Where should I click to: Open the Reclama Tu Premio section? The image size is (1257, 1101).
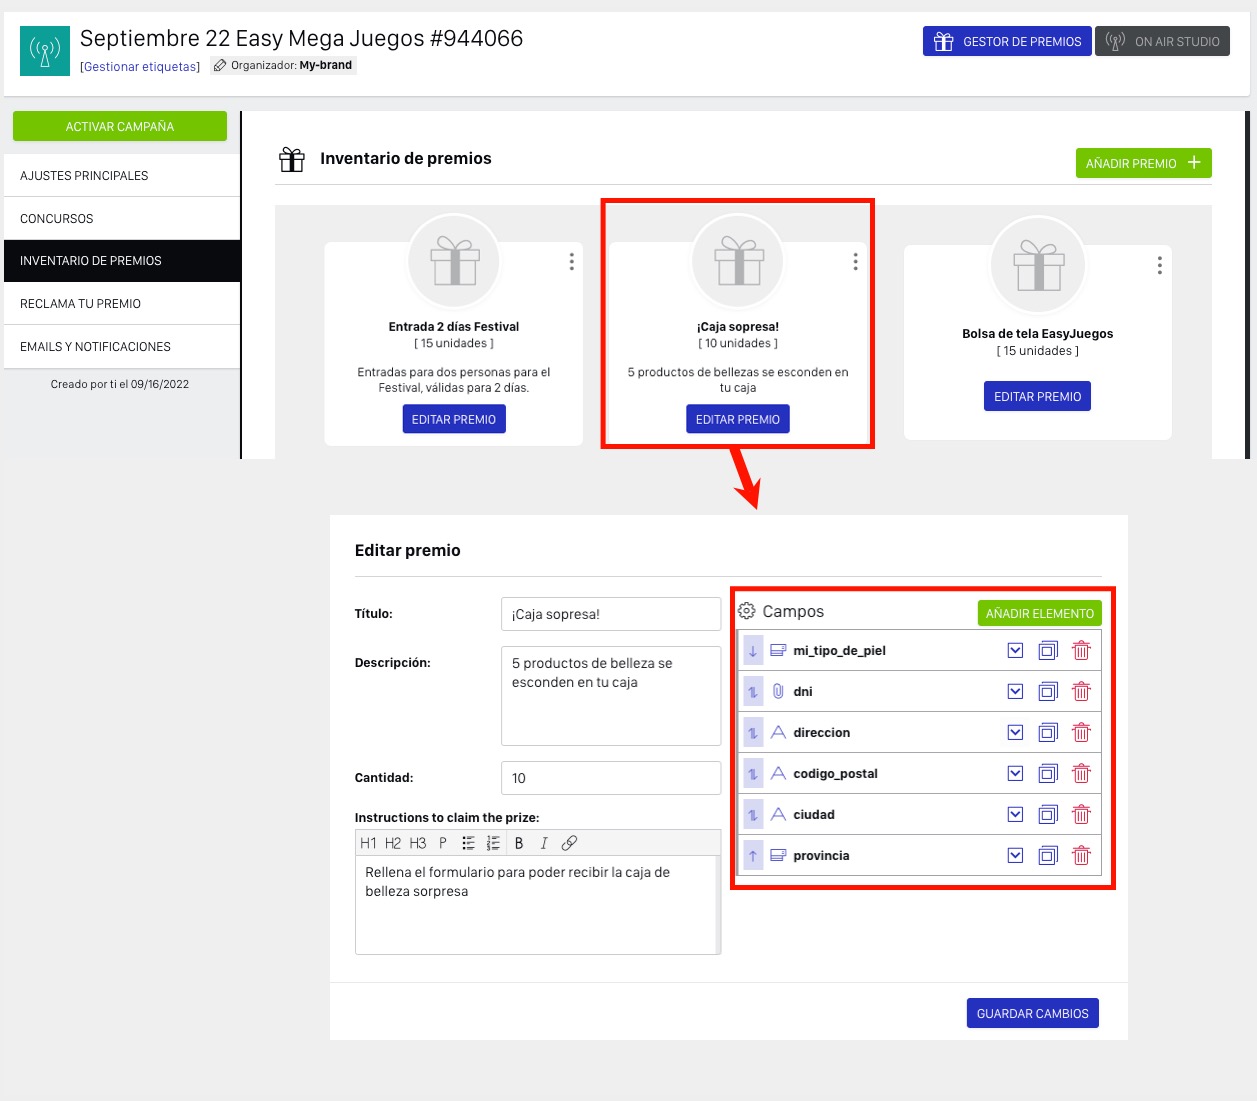click(80, 304)
